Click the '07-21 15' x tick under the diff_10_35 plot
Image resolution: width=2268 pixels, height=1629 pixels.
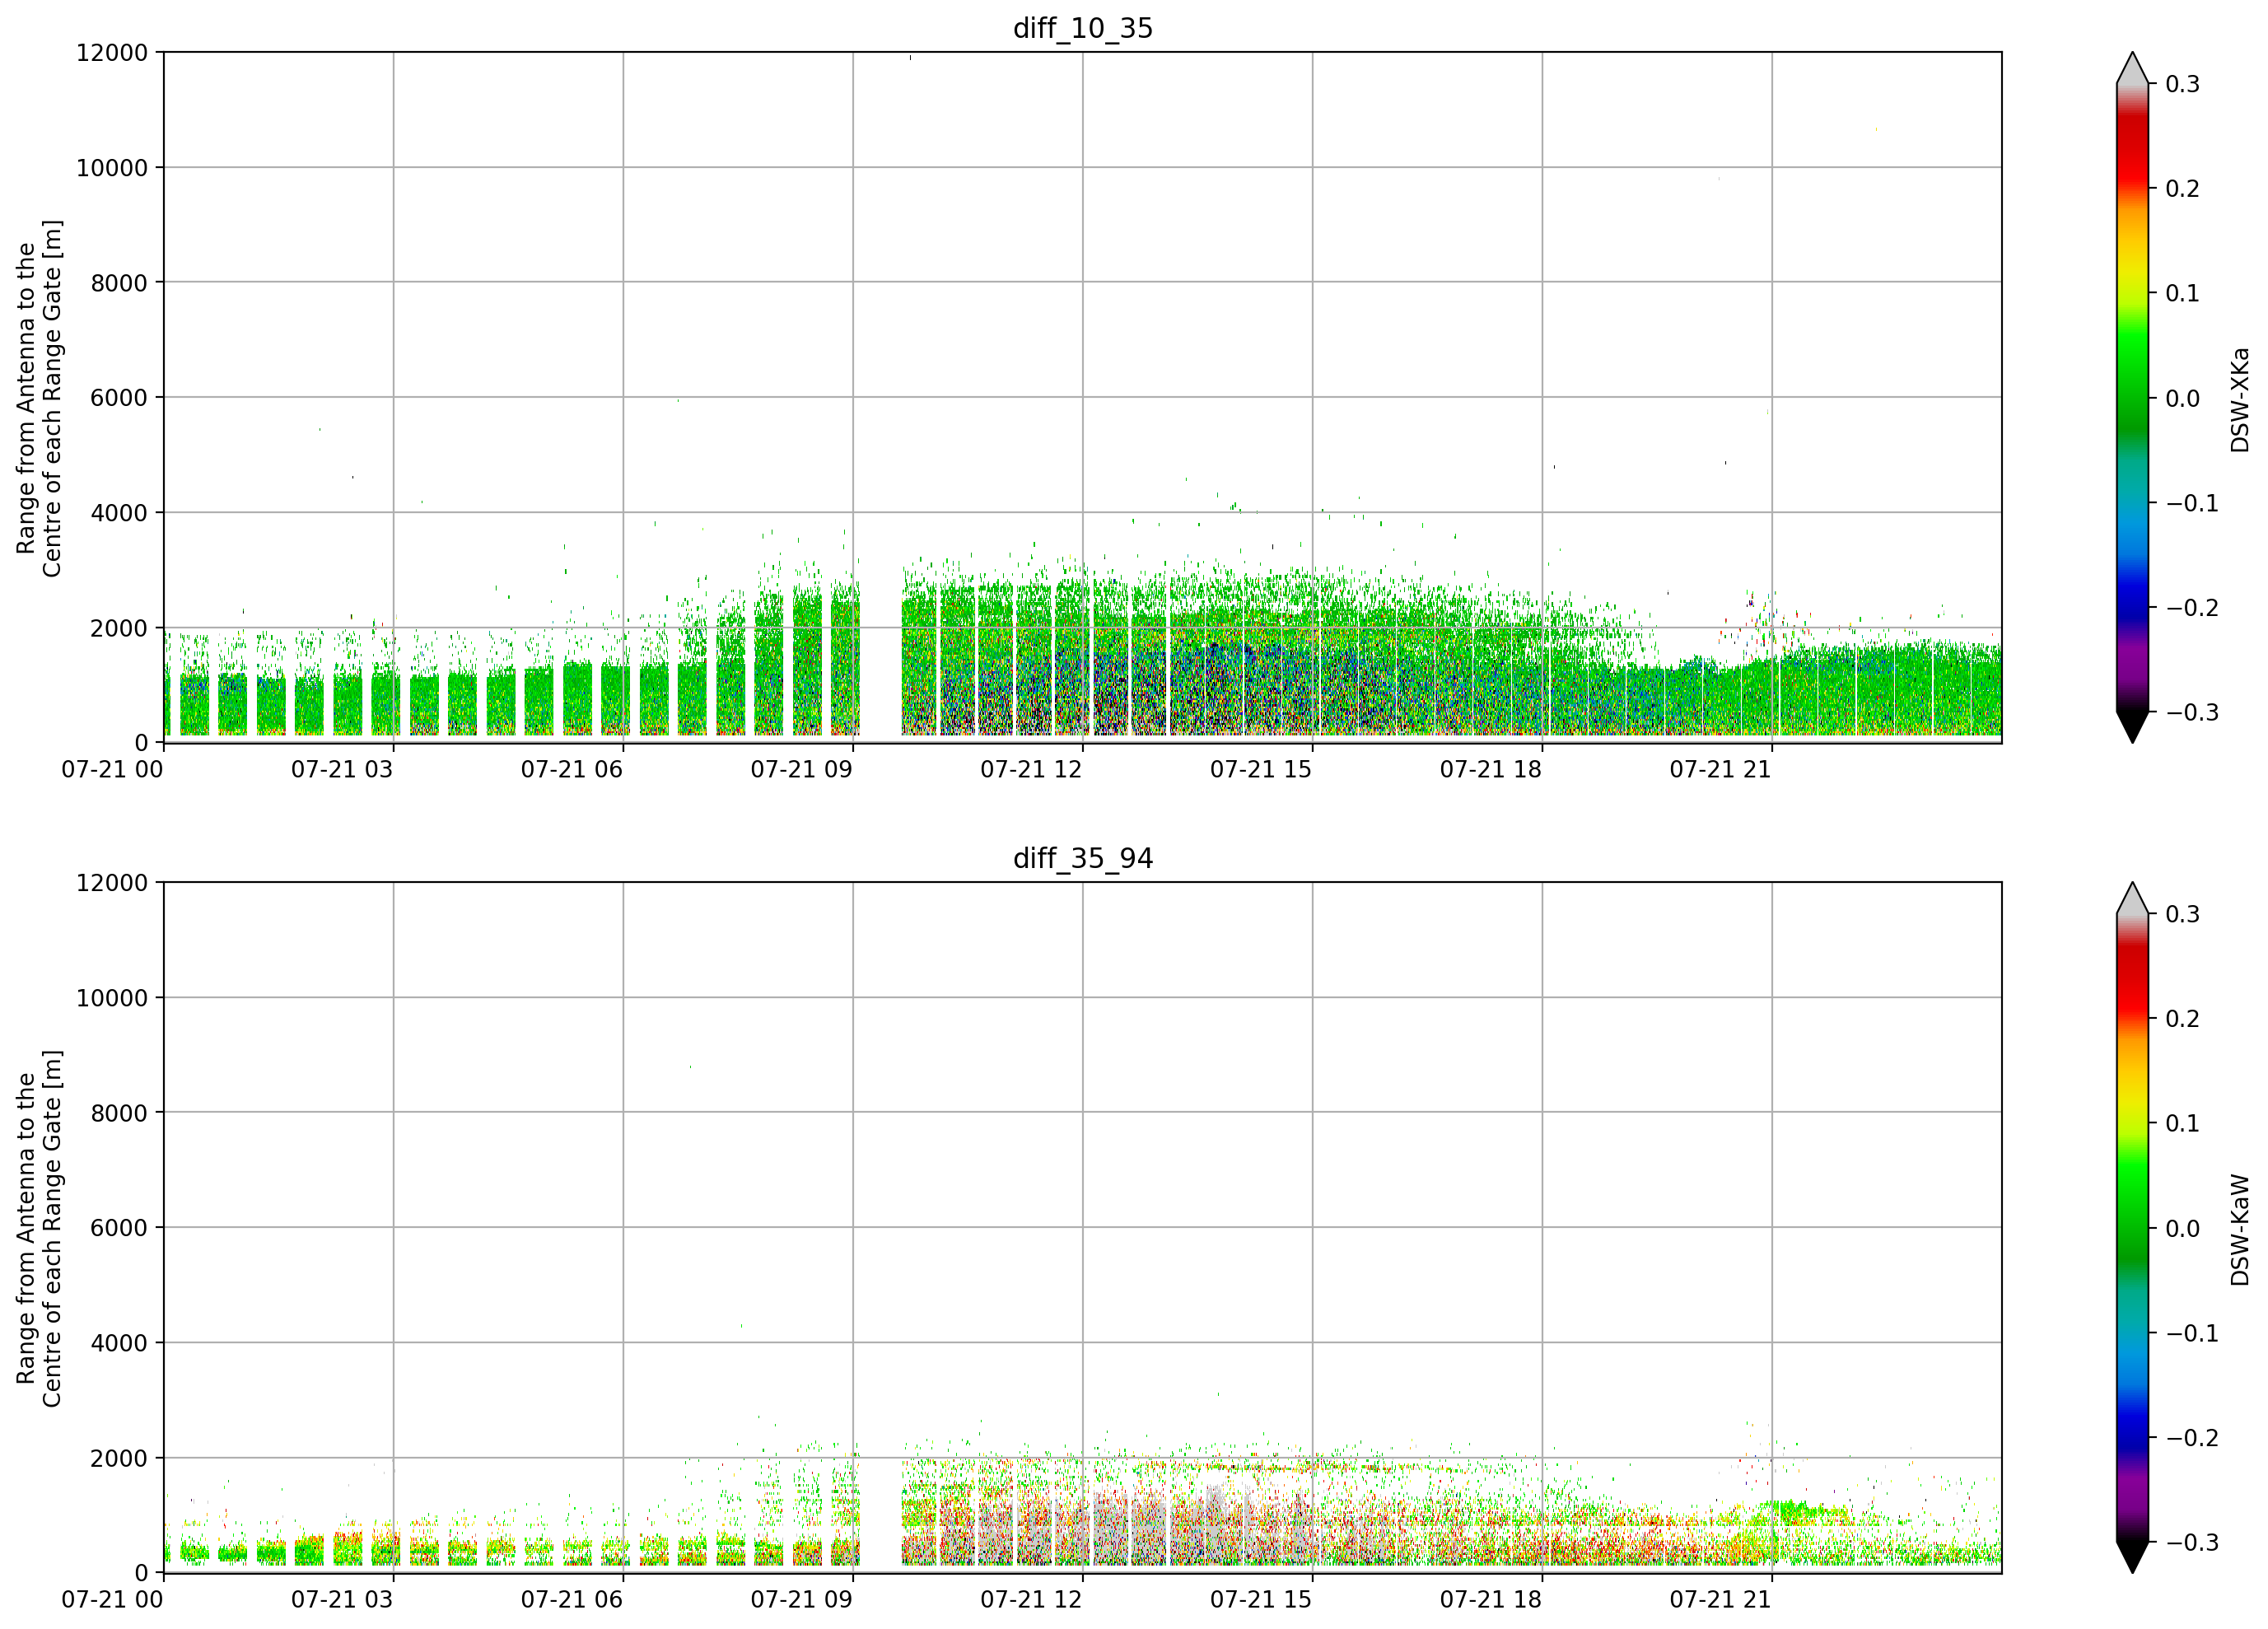(x=1261, y=769)
